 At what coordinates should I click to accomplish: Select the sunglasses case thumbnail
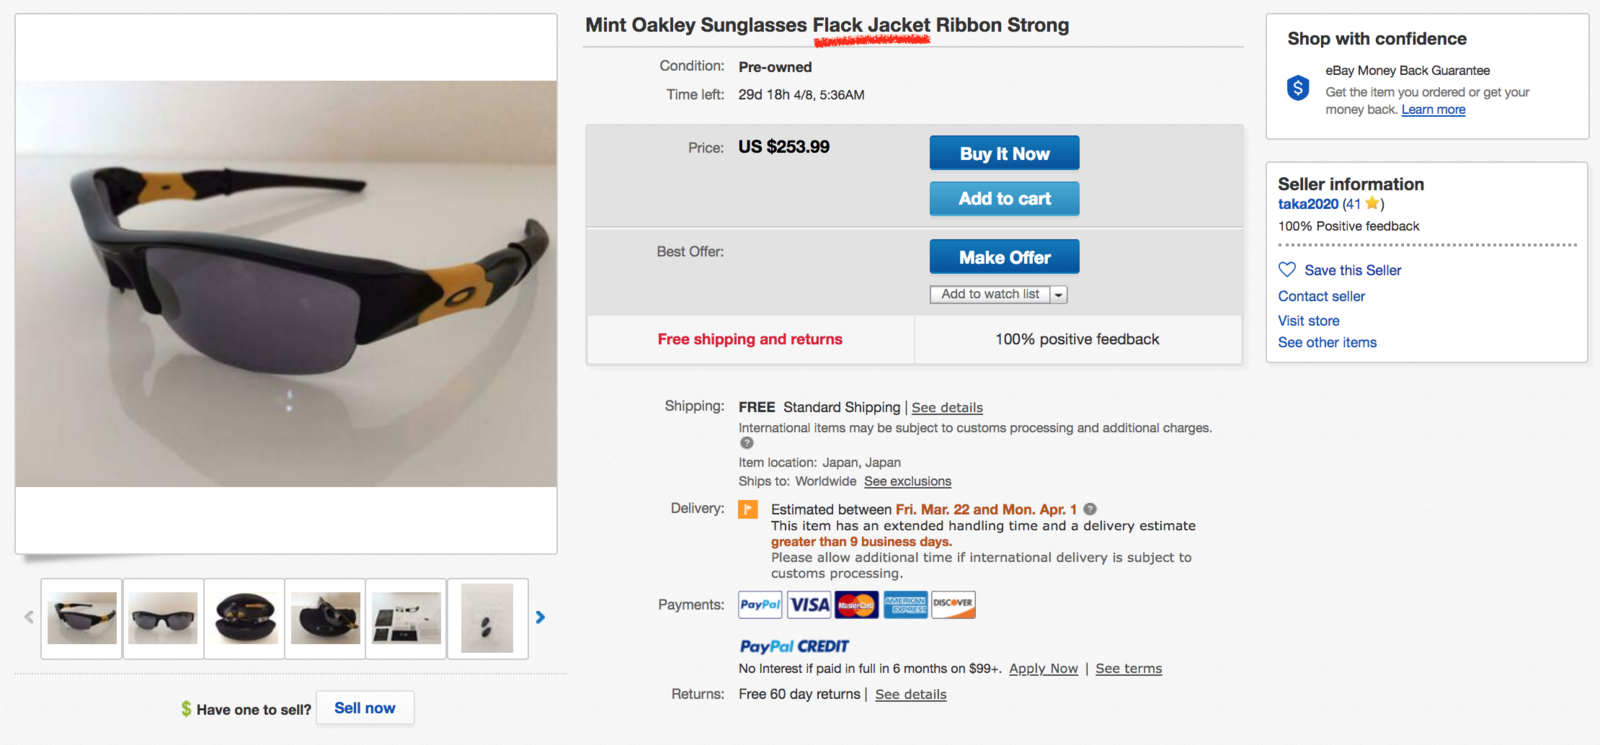click(245, 618)
